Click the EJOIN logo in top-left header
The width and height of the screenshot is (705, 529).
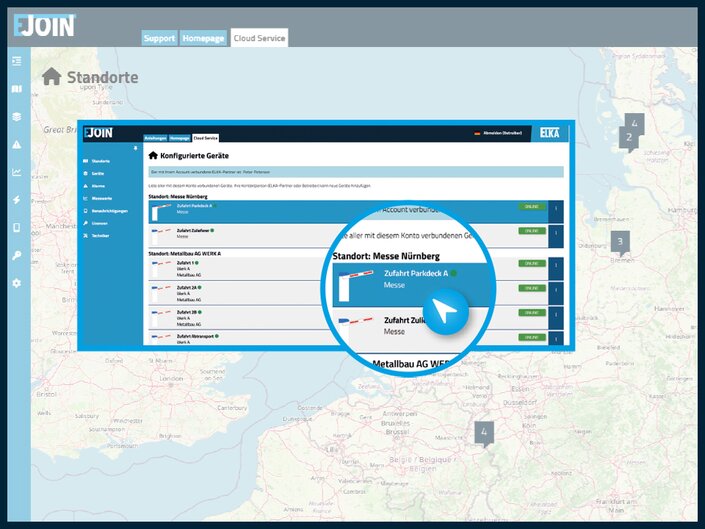point(44,25)
